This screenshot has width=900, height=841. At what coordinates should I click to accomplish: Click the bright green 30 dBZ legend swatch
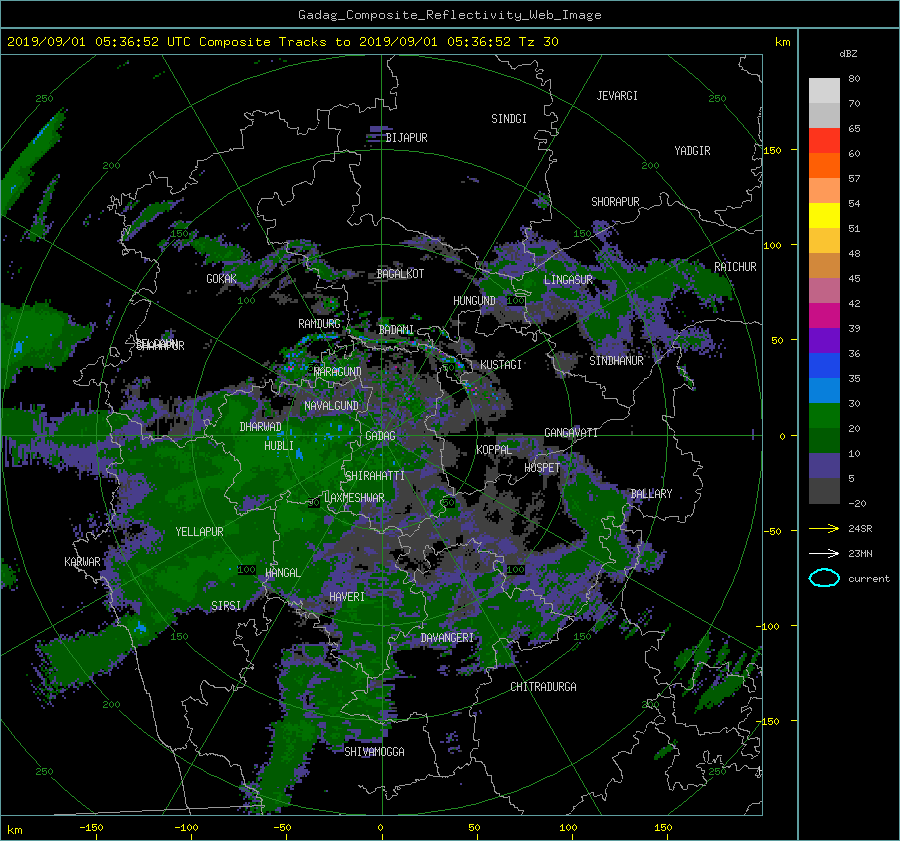coord(824,415)
